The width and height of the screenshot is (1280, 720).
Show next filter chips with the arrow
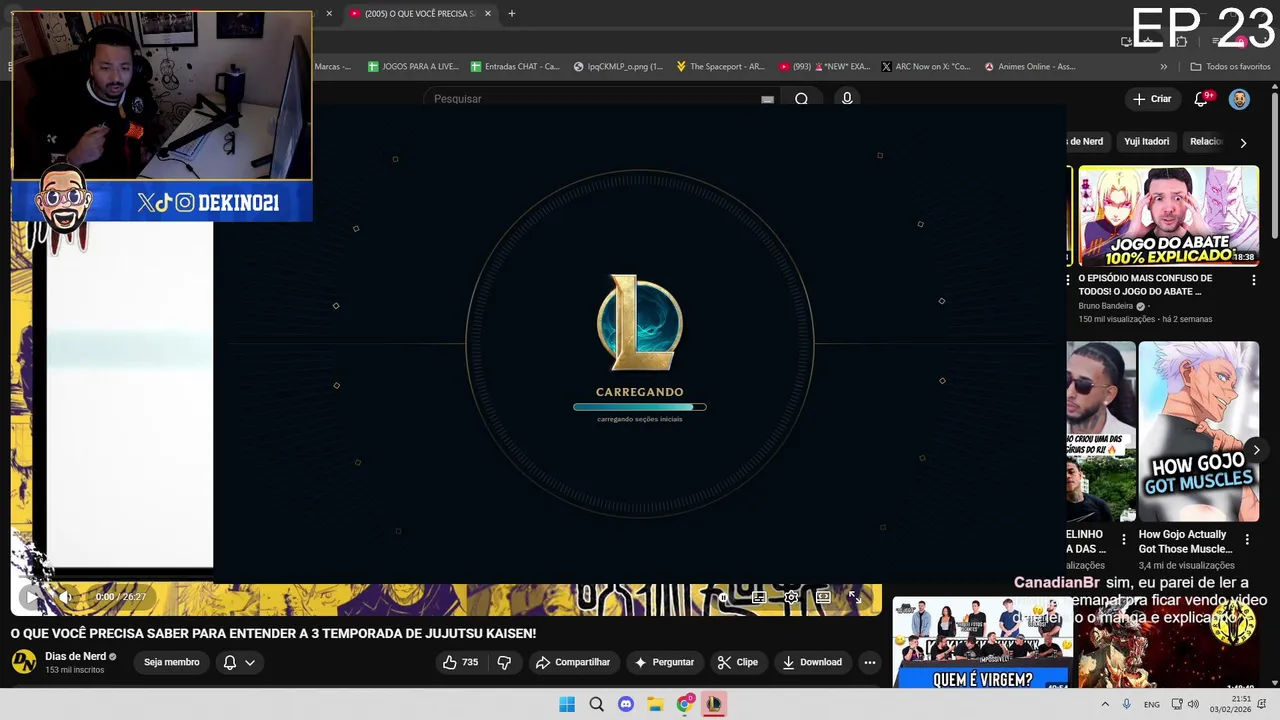[1243, 143]
